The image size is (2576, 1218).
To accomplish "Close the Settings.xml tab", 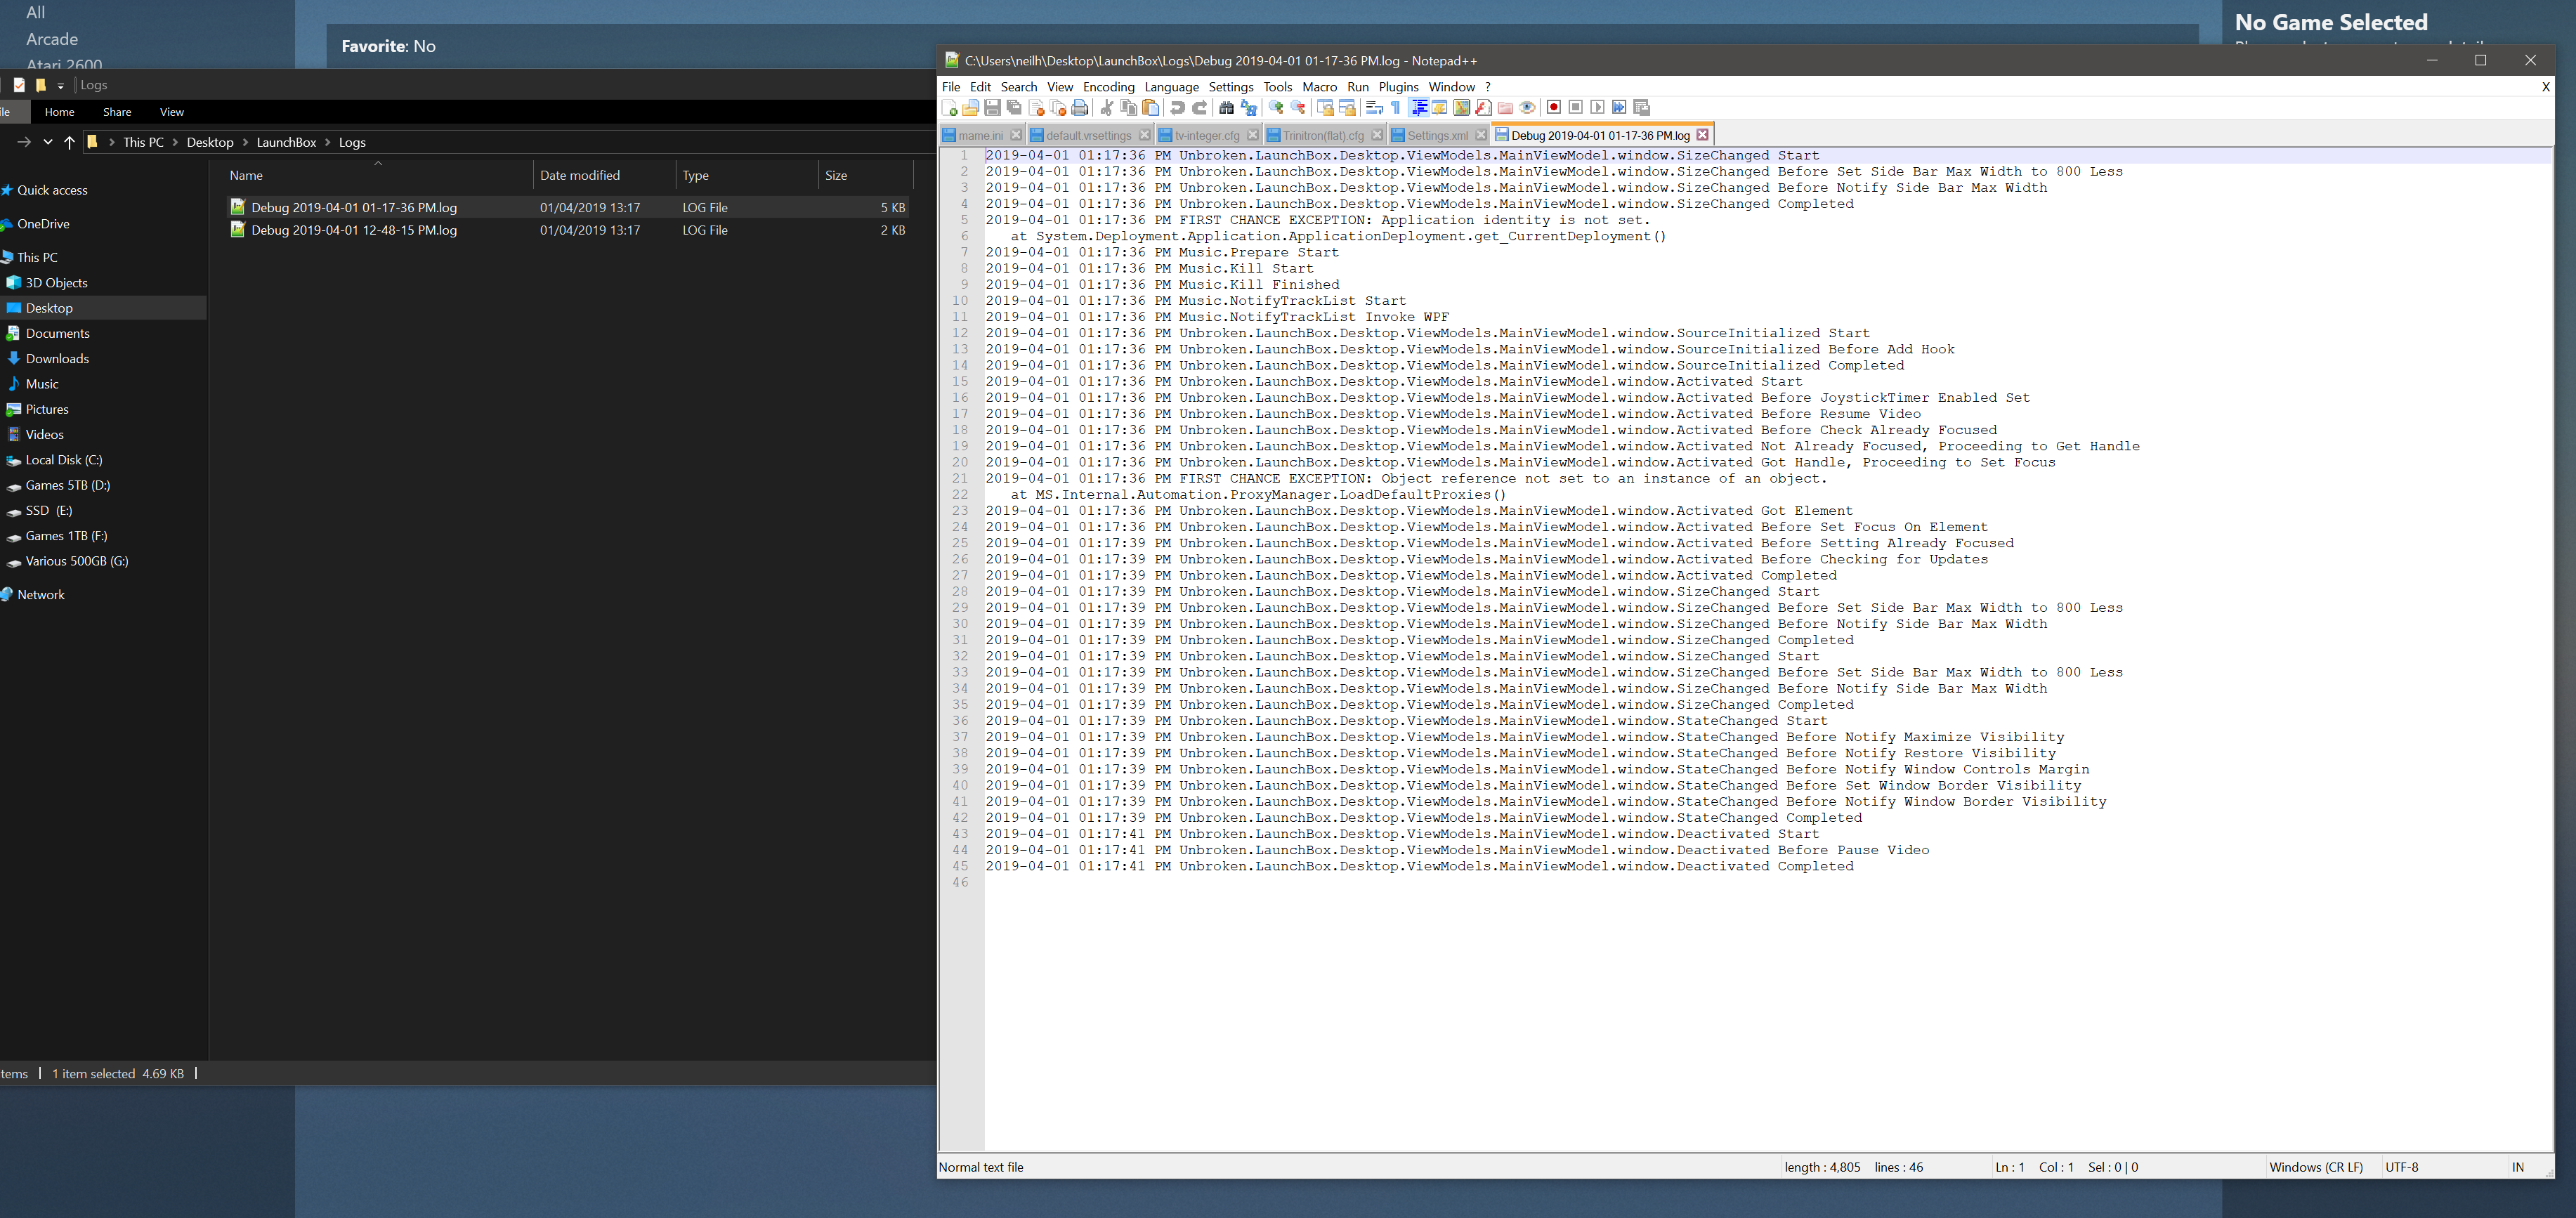I will click(x=1481, y=135).
